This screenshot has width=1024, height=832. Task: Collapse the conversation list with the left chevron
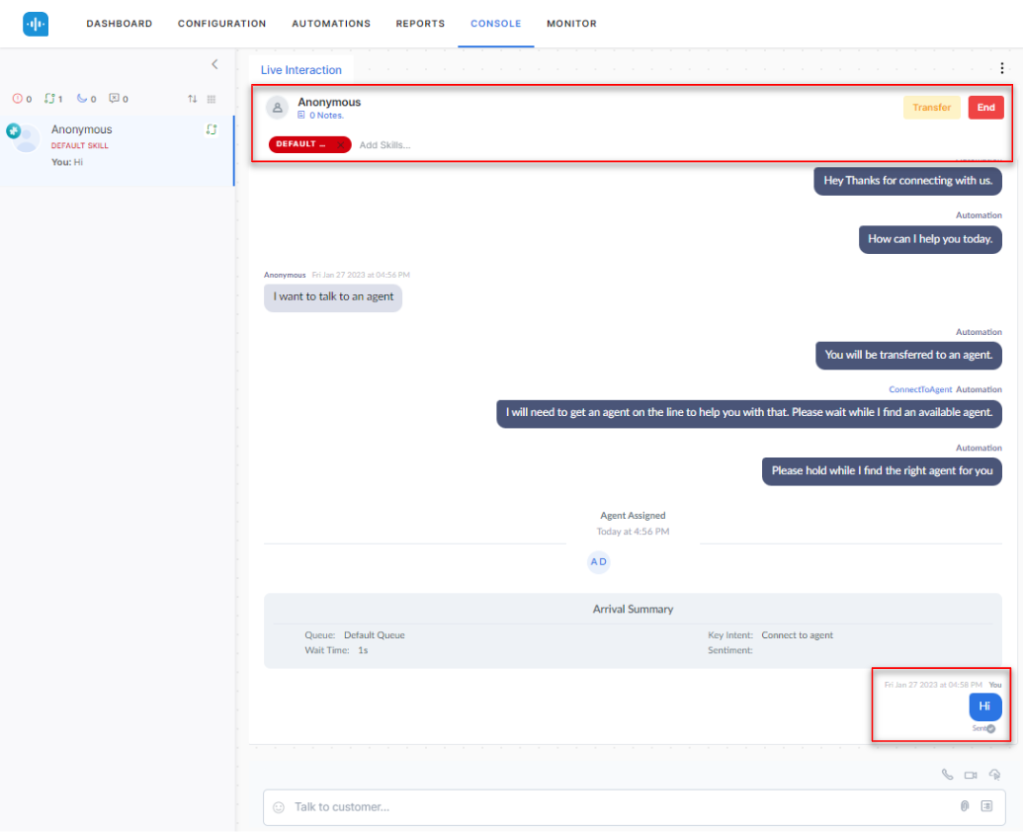pos(214,63)
